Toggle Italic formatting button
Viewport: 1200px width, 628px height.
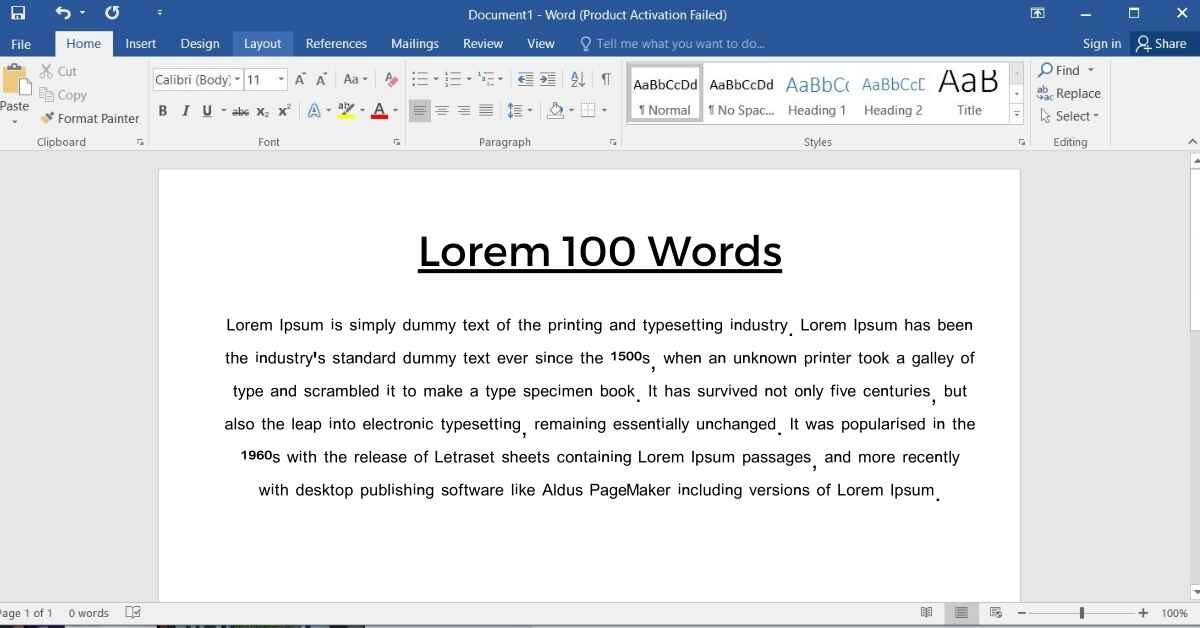185,111
